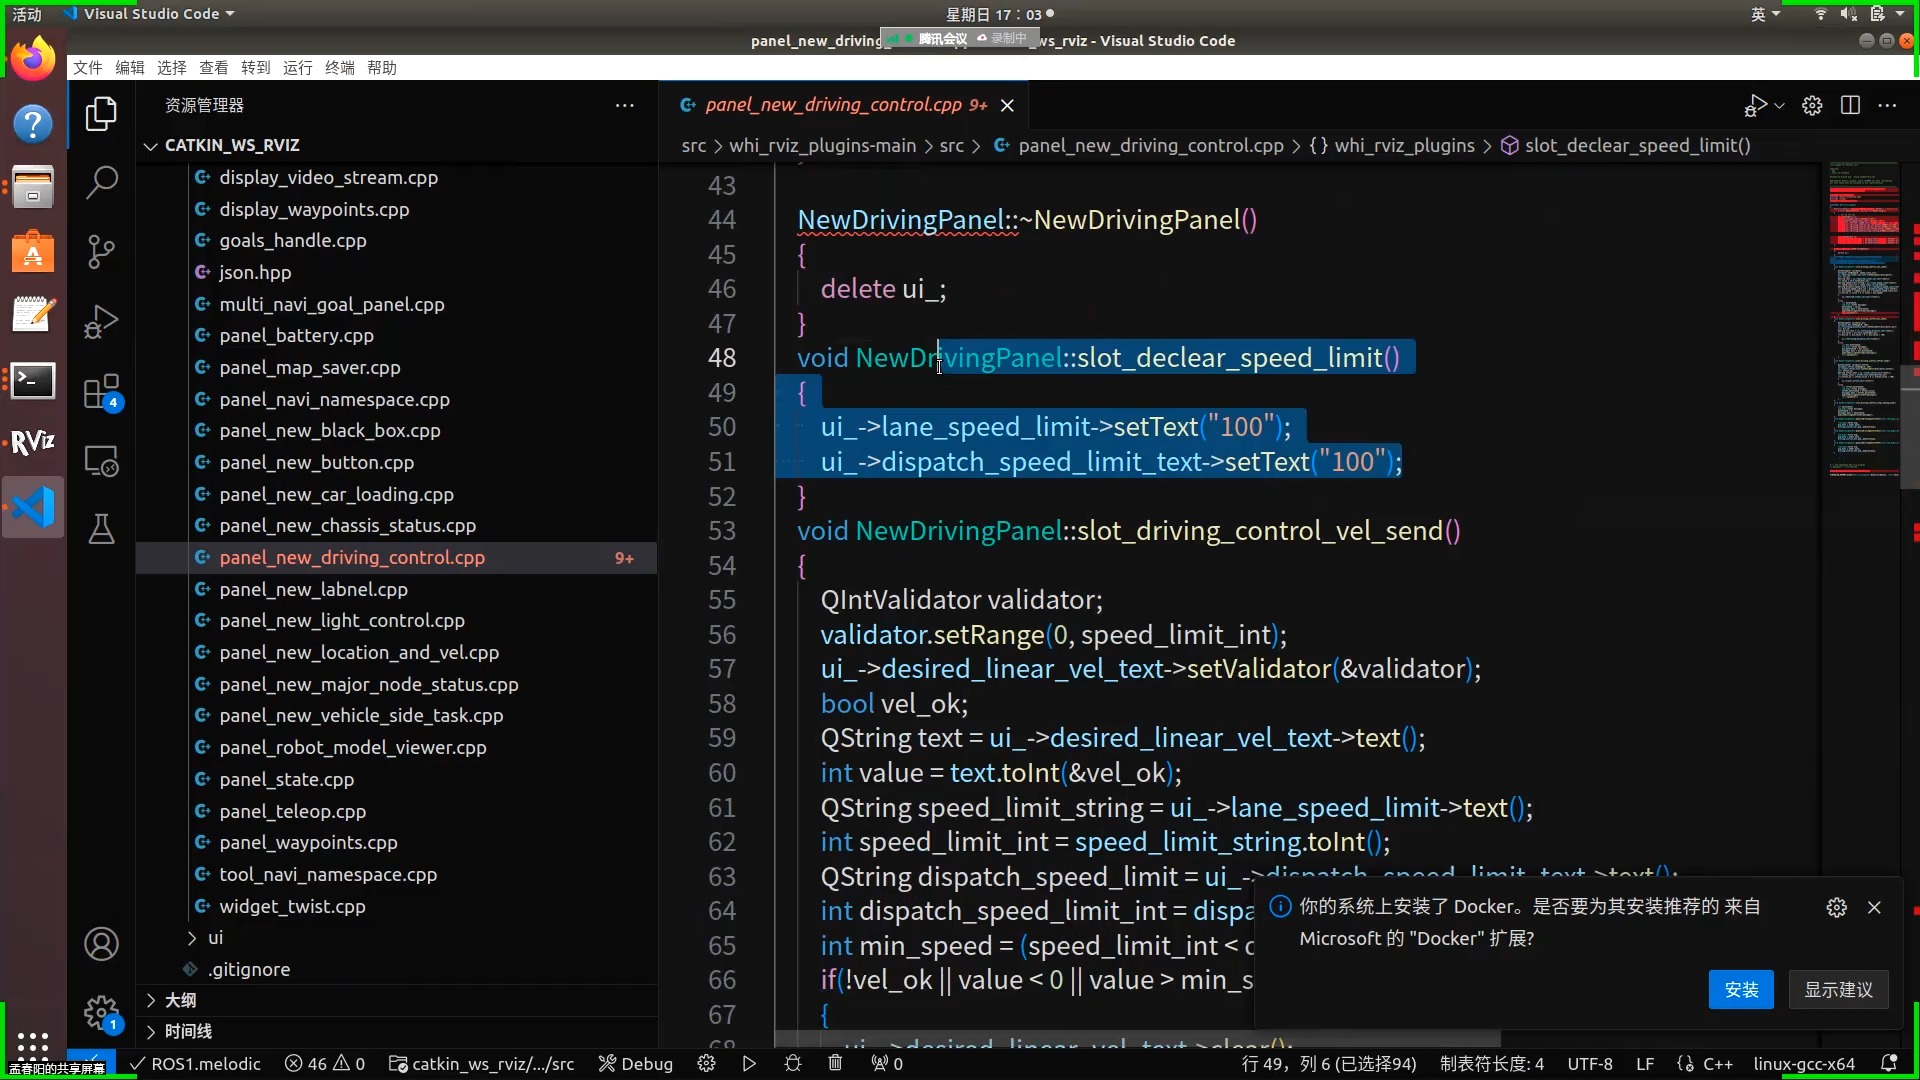Screen dimensions: 1920x1080
Task: Open the 终端 menu
Action: [340, 67]
